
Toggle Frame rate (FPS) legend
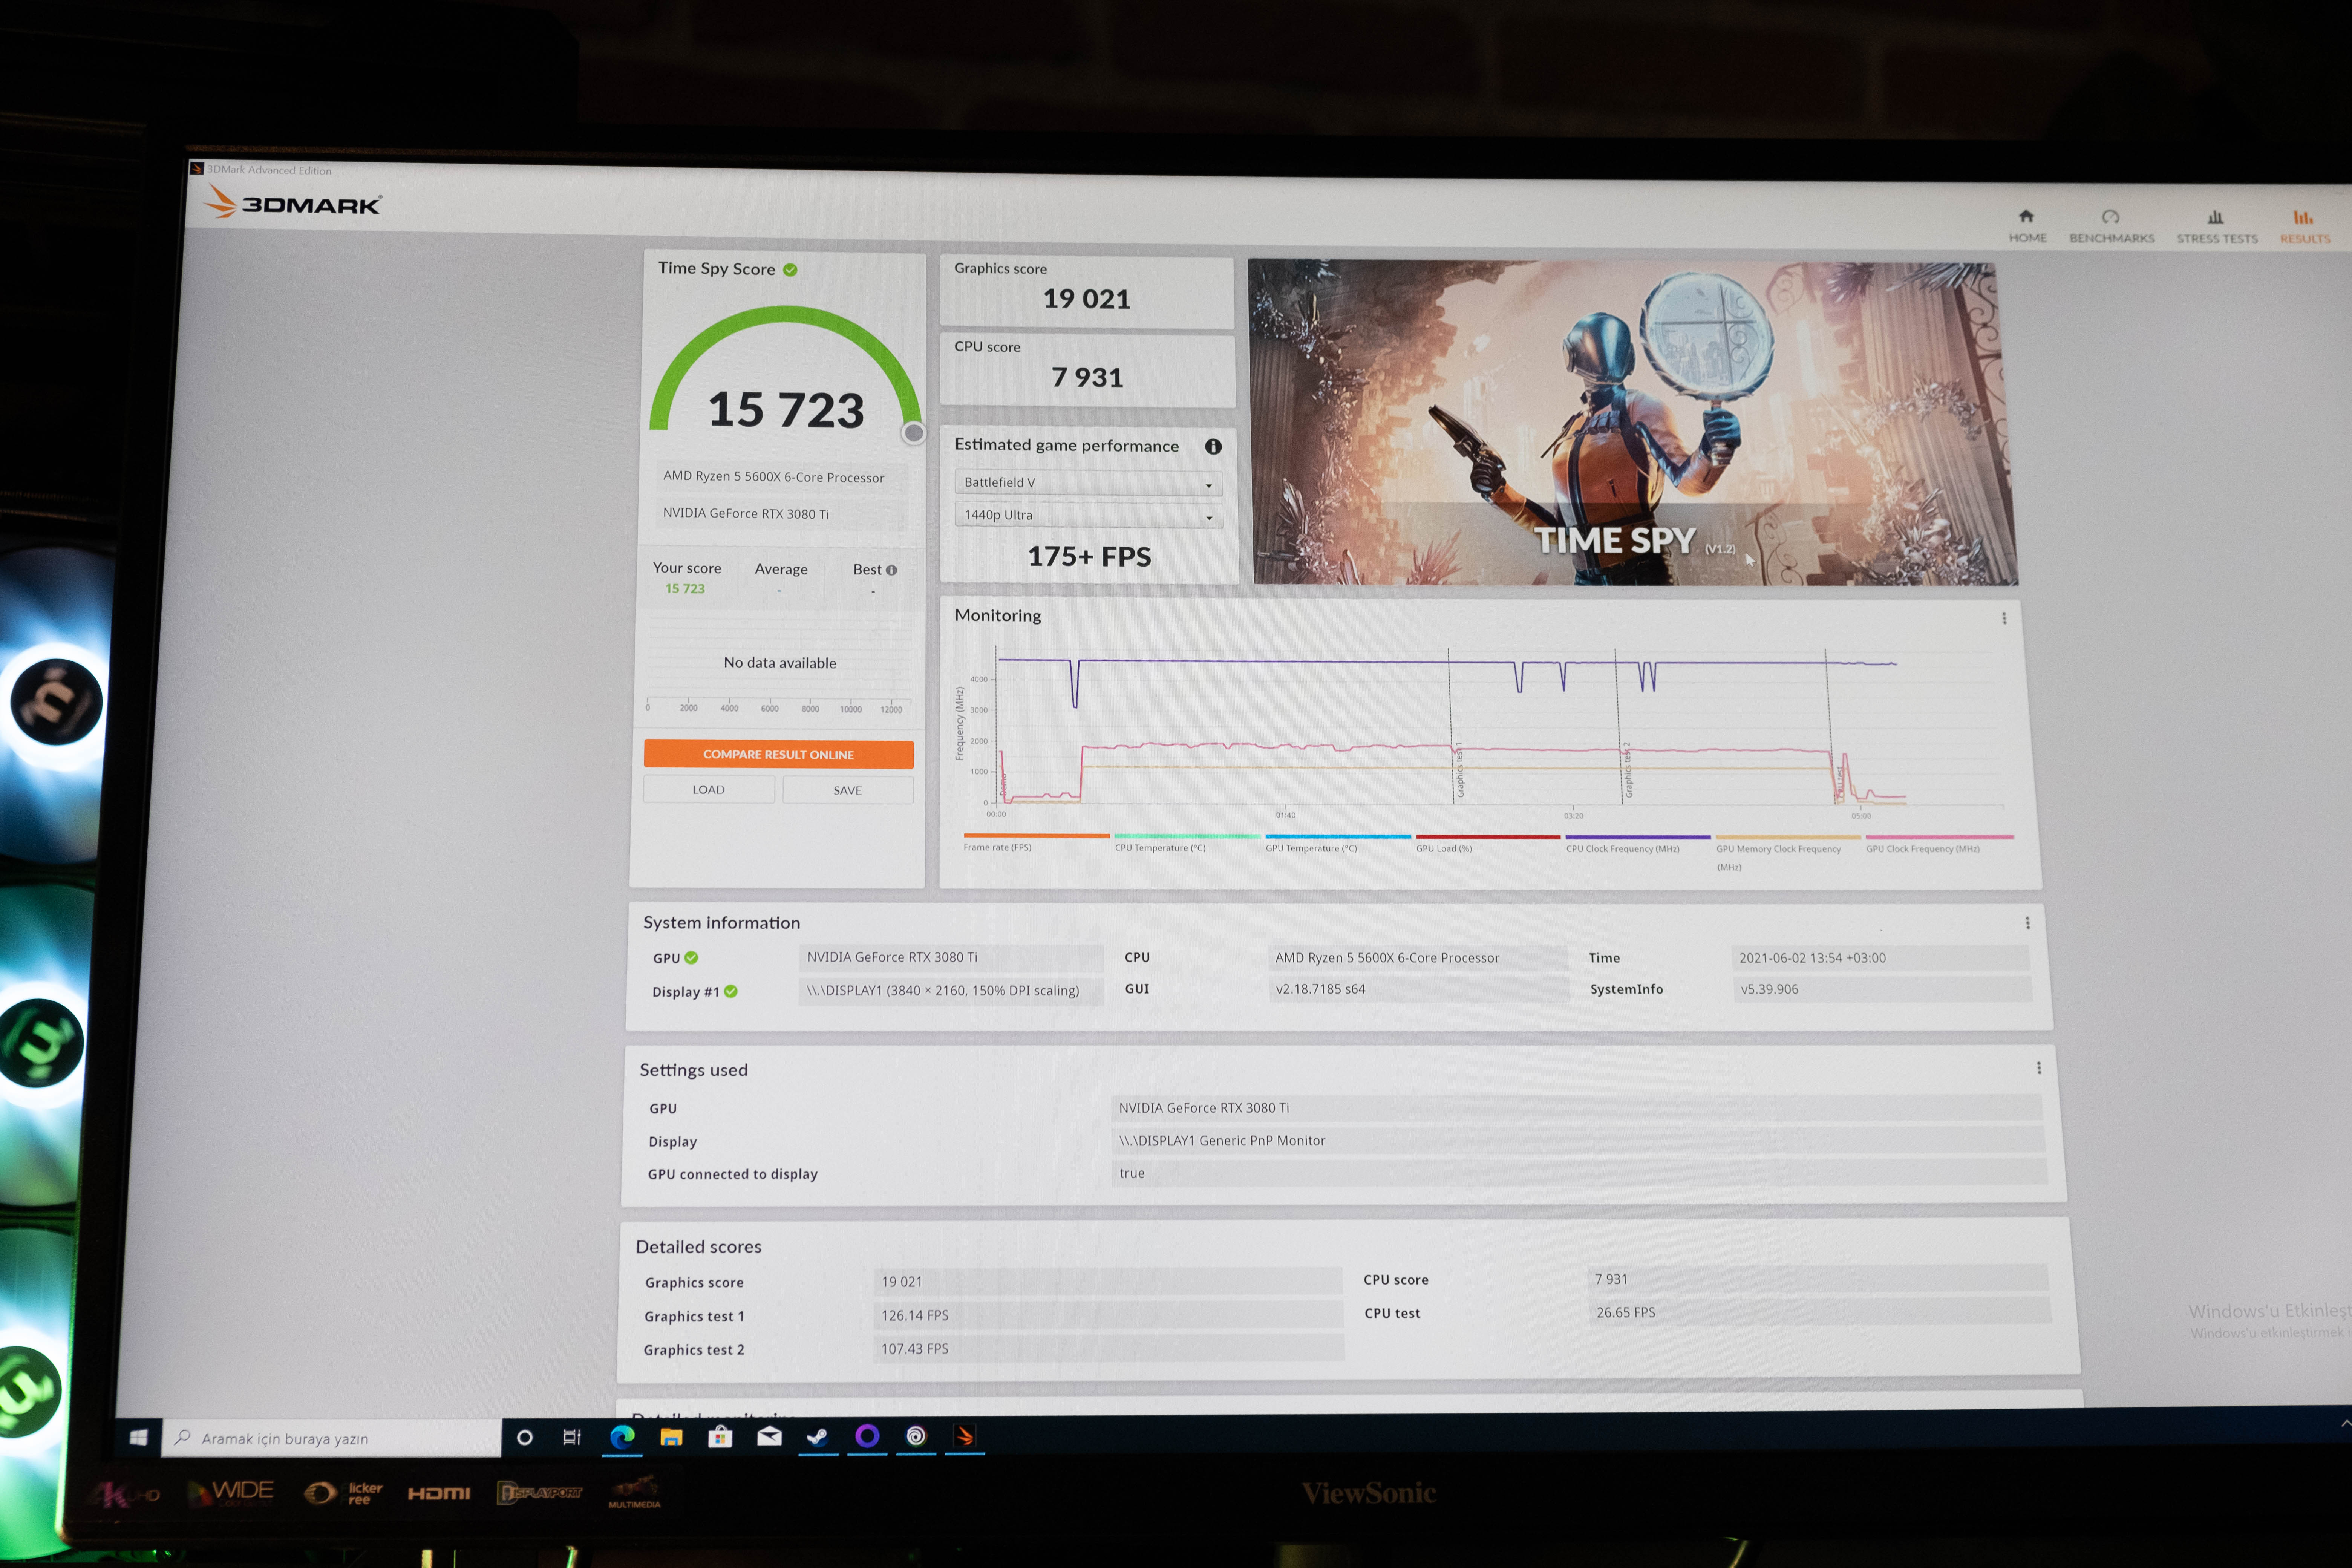tap(1036, 842)
